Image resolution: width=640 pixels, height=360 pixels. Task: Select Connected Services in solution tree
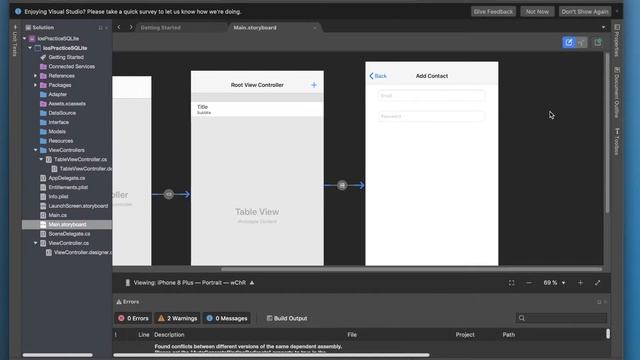[x=71, y=67]
